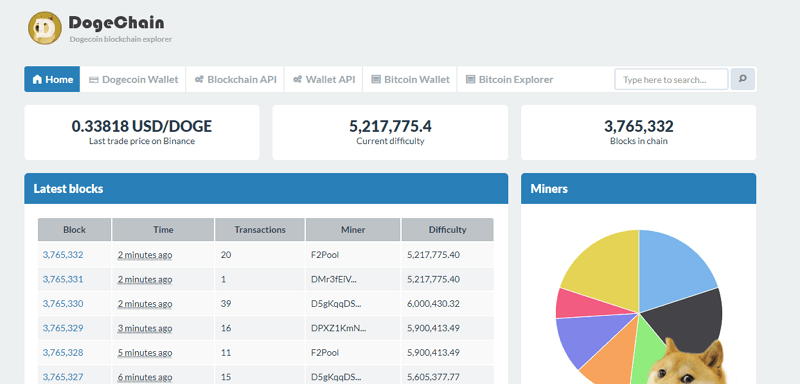Screen dimensions: 800x384
Task: Click the gears icon beside Blockchain API
Action: click(x=199, y=80)
